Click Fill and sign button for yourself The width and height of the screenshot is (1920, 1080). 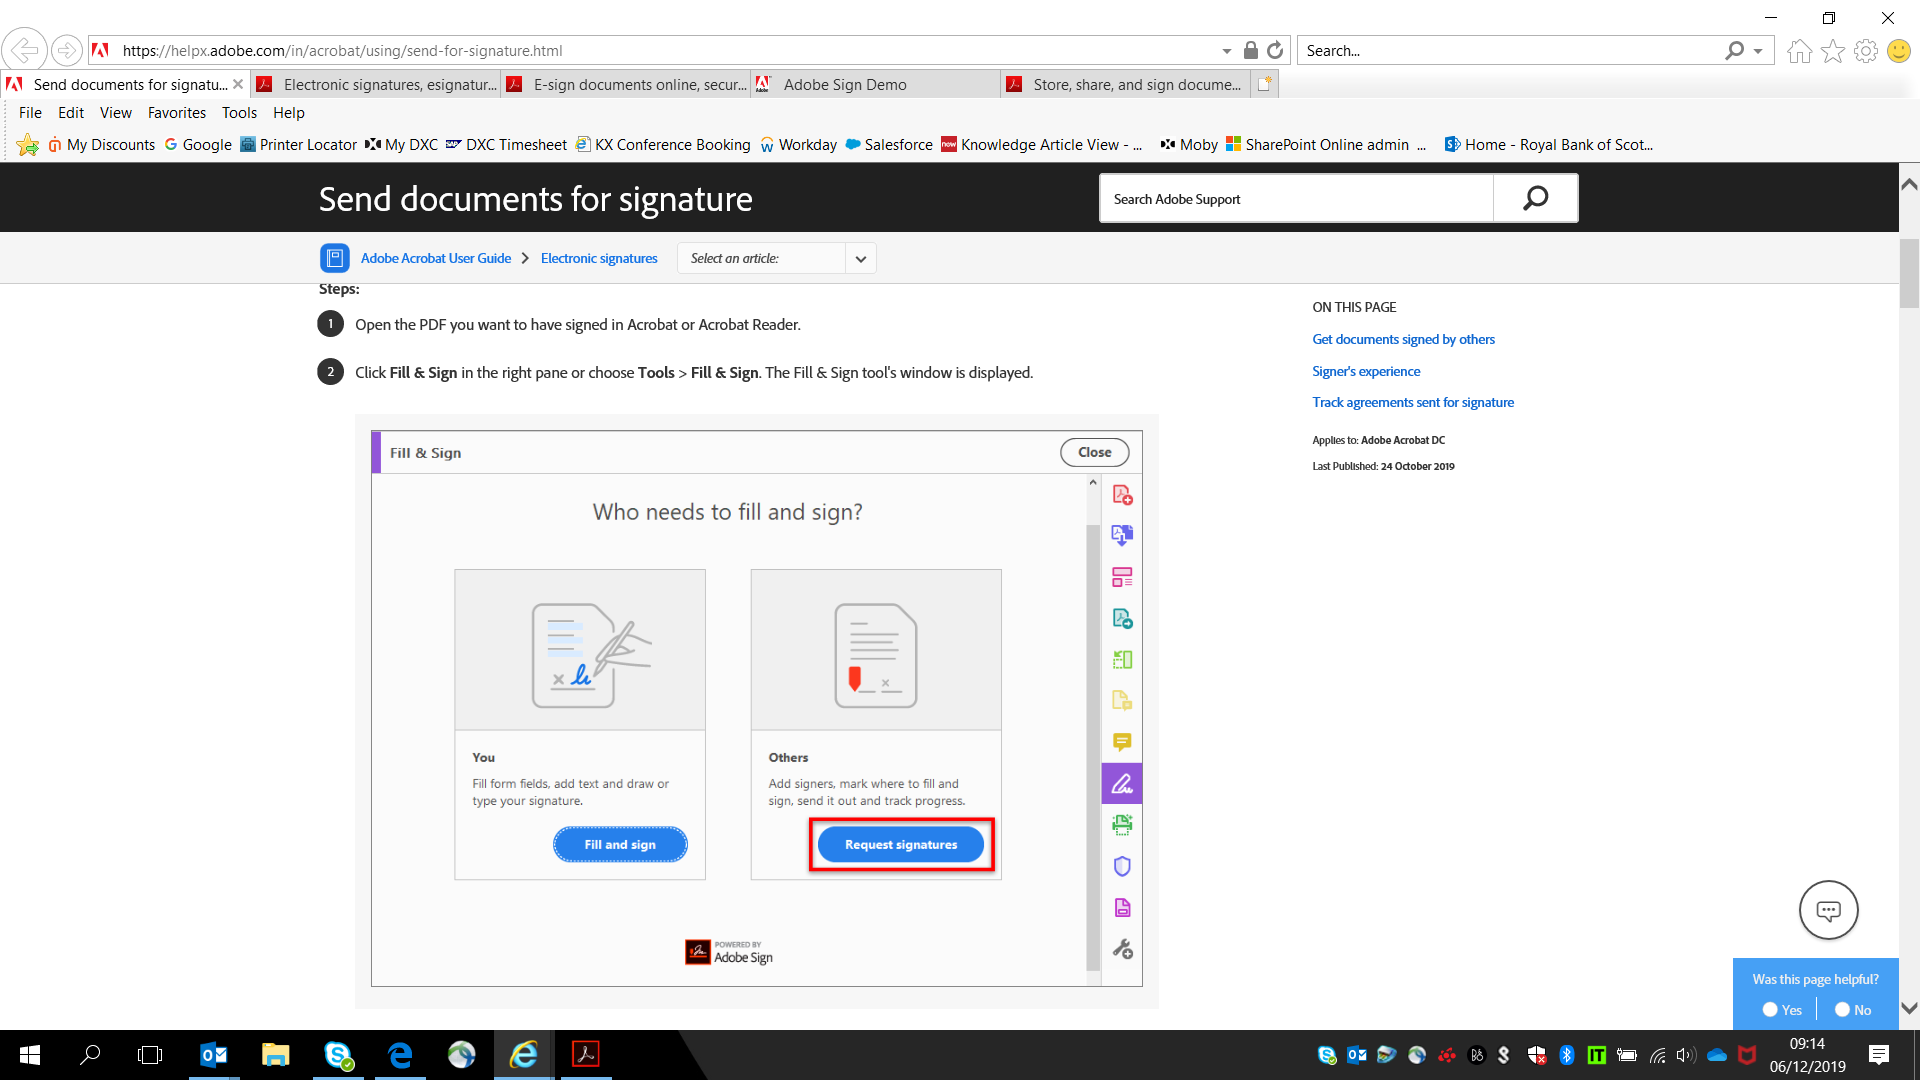tap(618, 844)
